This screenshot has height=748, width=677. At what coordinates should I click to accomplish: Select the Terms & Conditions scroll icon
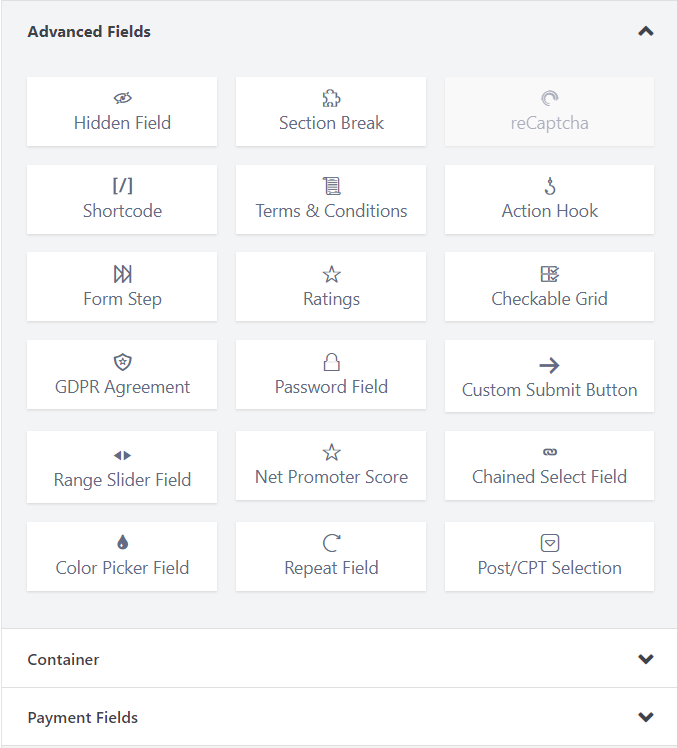point(331,186)
